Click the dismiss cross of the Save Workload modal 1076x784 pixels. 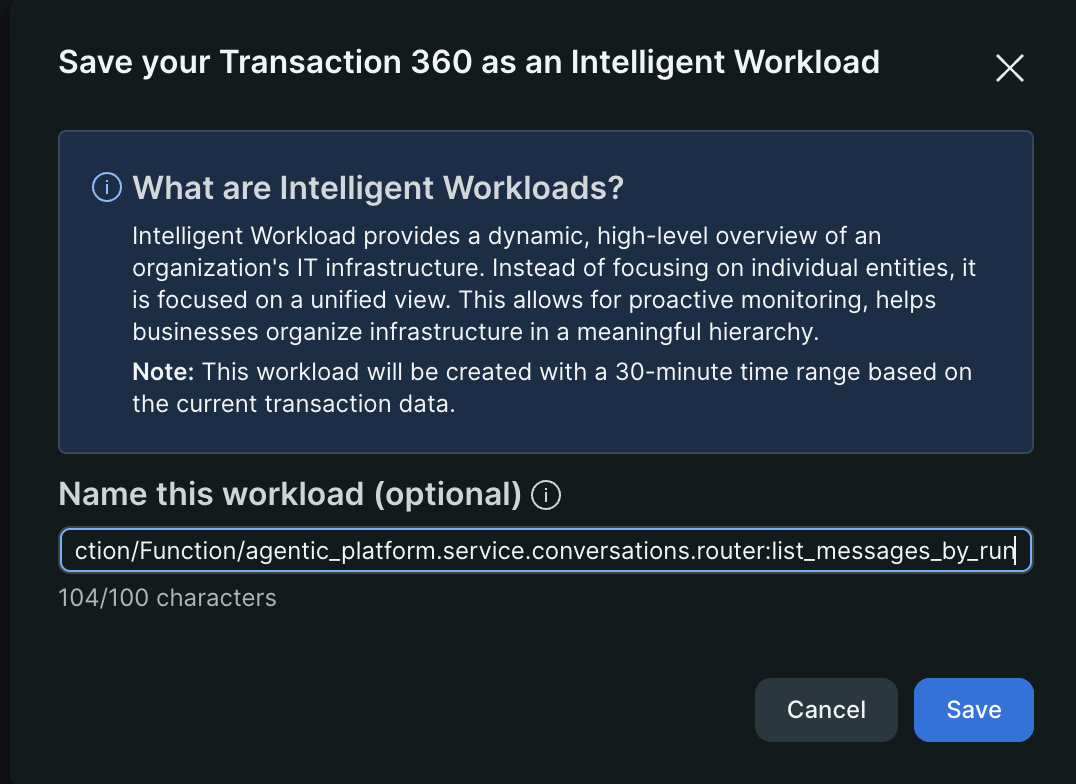[1009, 68]
